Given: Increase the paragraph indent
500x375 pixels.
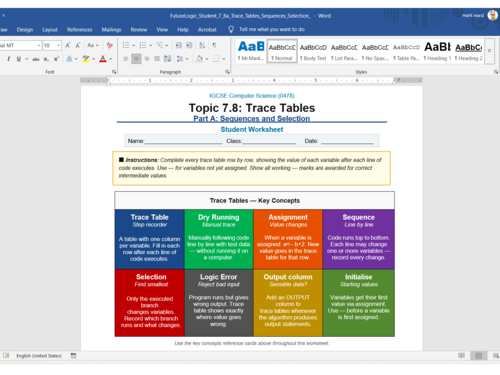Looking at the screenshot, I should (x=189, y=45).
